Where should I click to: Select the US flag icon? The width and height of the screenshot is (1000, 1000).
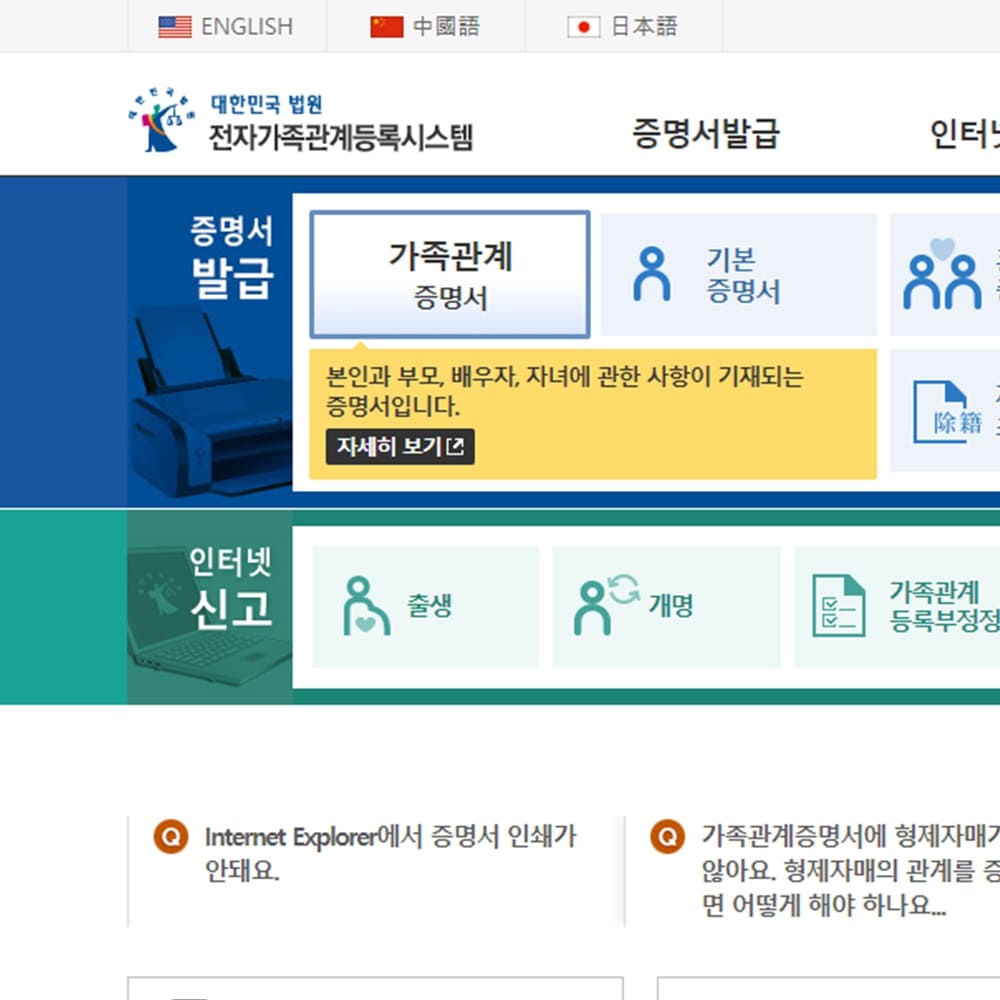coord(175,27)
